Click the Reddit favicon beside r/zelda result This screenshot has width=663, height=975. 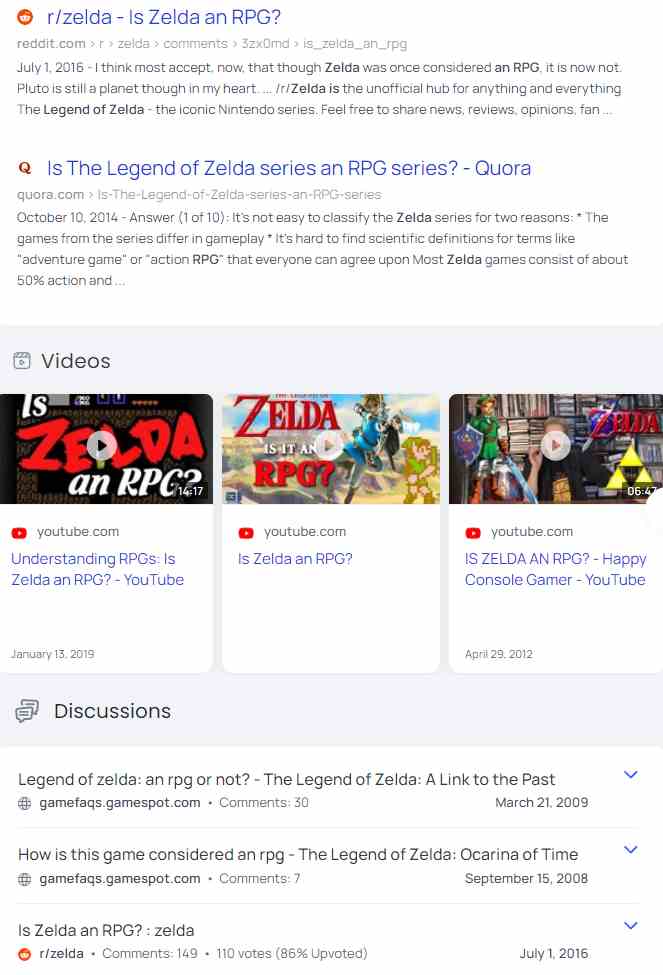pos(25,17)
